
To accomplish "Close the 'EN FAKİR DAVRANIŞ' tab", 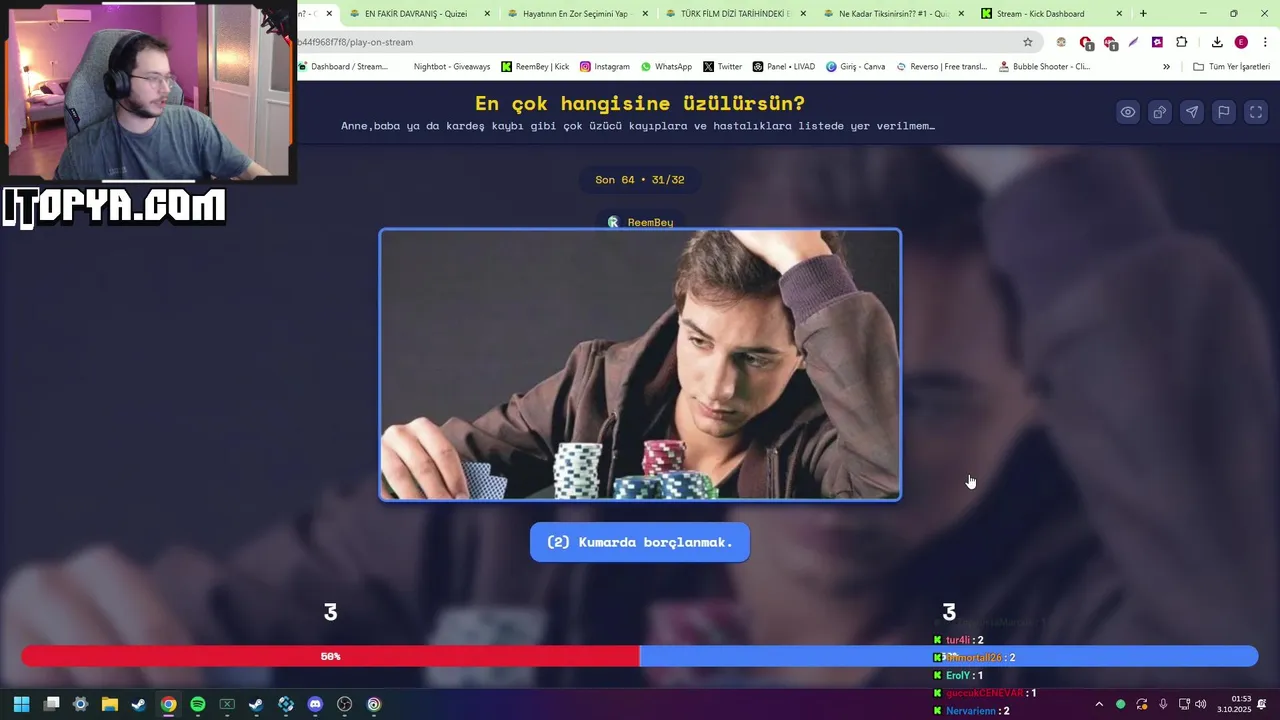I will [x=487, y=14].
